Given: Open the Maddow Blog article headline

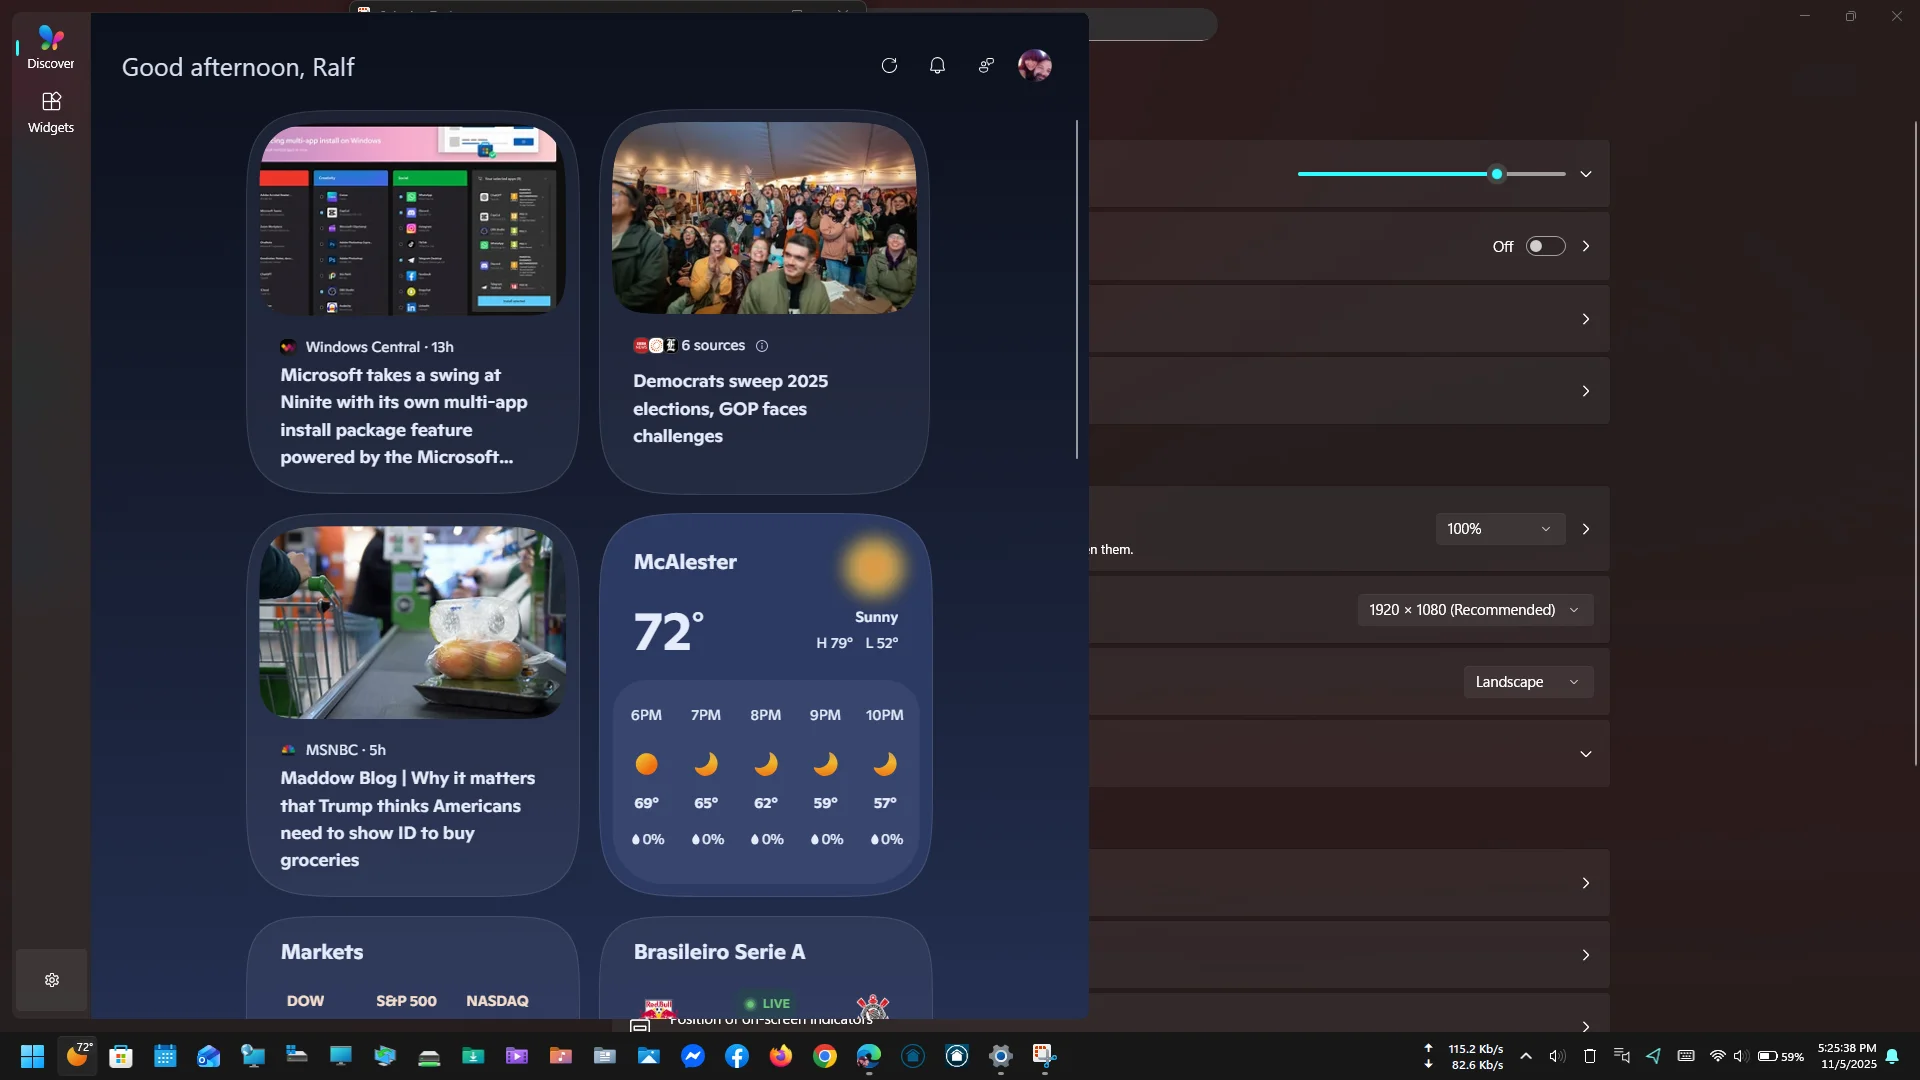Looking at the screenshot, I should pos(407,819).
